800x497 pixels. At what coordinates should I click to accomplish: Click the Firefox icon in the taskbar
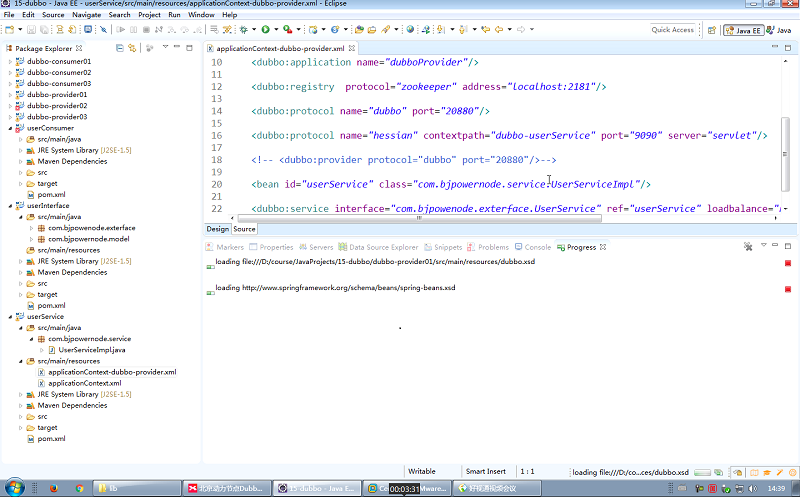click(x=53, y=487)
